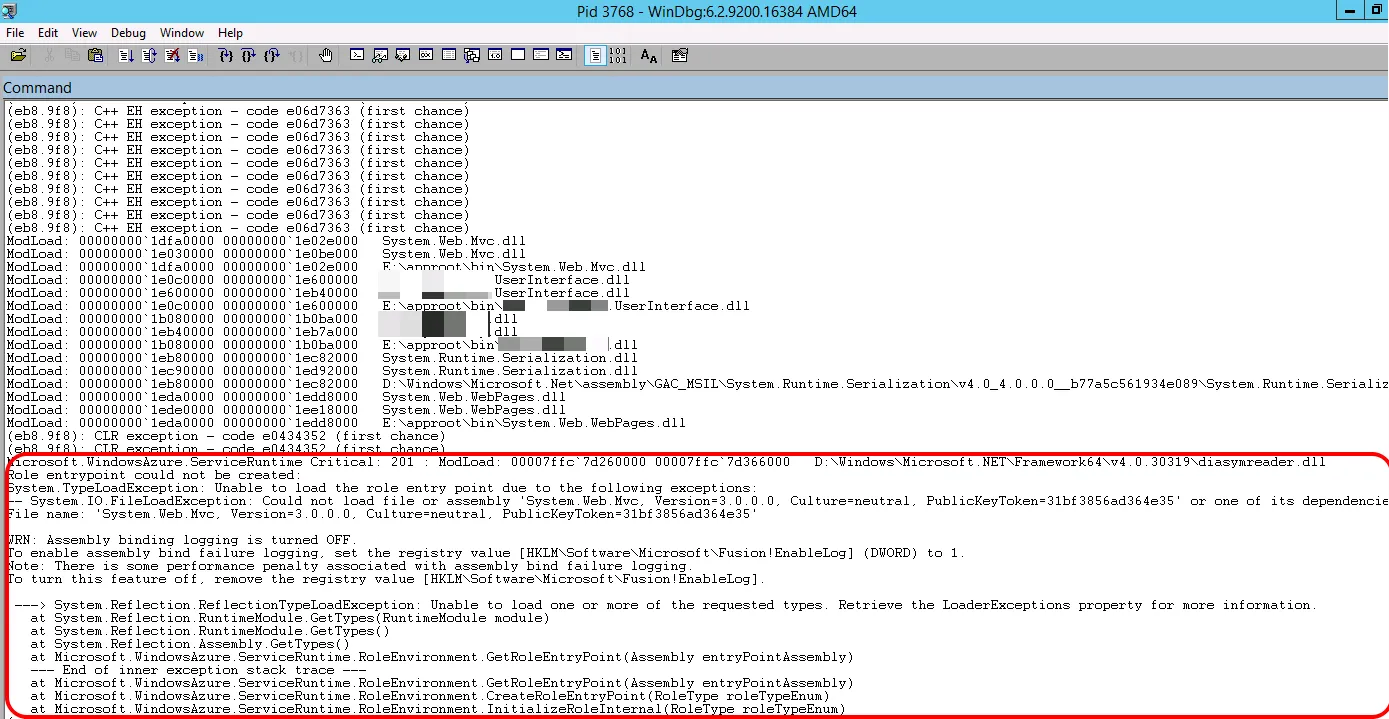Click the hand breakpoint icon
Screen dimensions: 1389x719
326,56
